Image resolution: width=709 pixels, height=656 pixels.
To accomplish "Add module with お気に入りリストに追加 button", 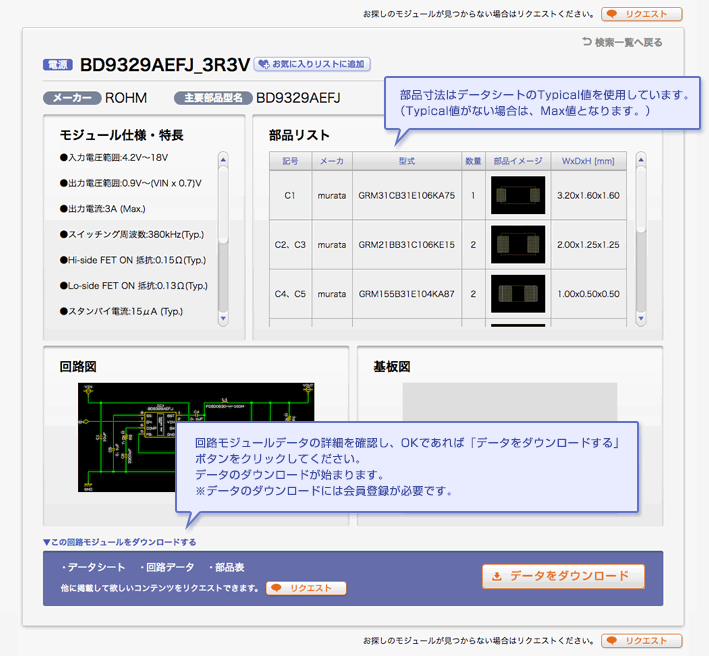I will click(312, 64).
